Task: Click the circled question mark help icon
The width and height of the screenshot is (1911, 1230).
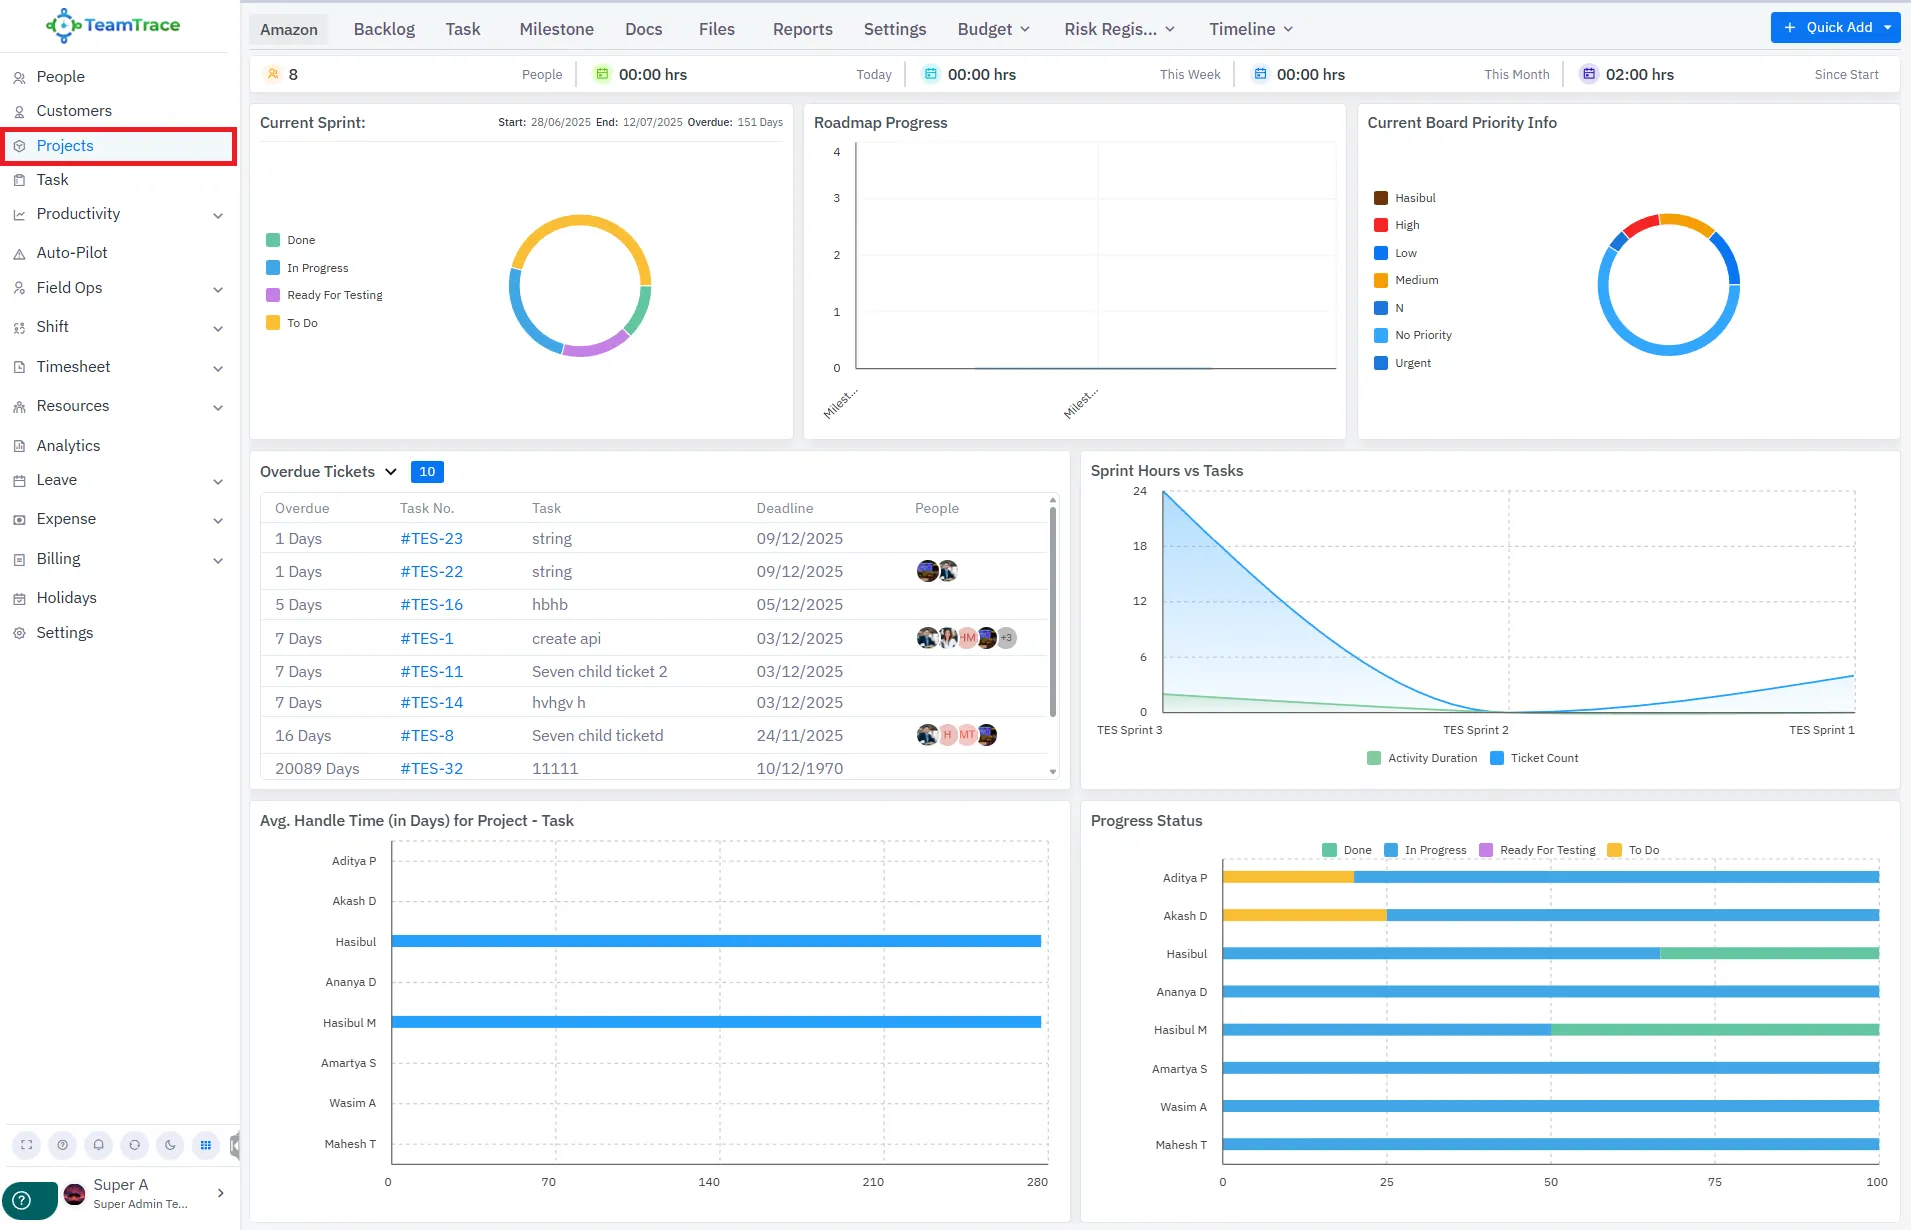Action: (63, 1145)
